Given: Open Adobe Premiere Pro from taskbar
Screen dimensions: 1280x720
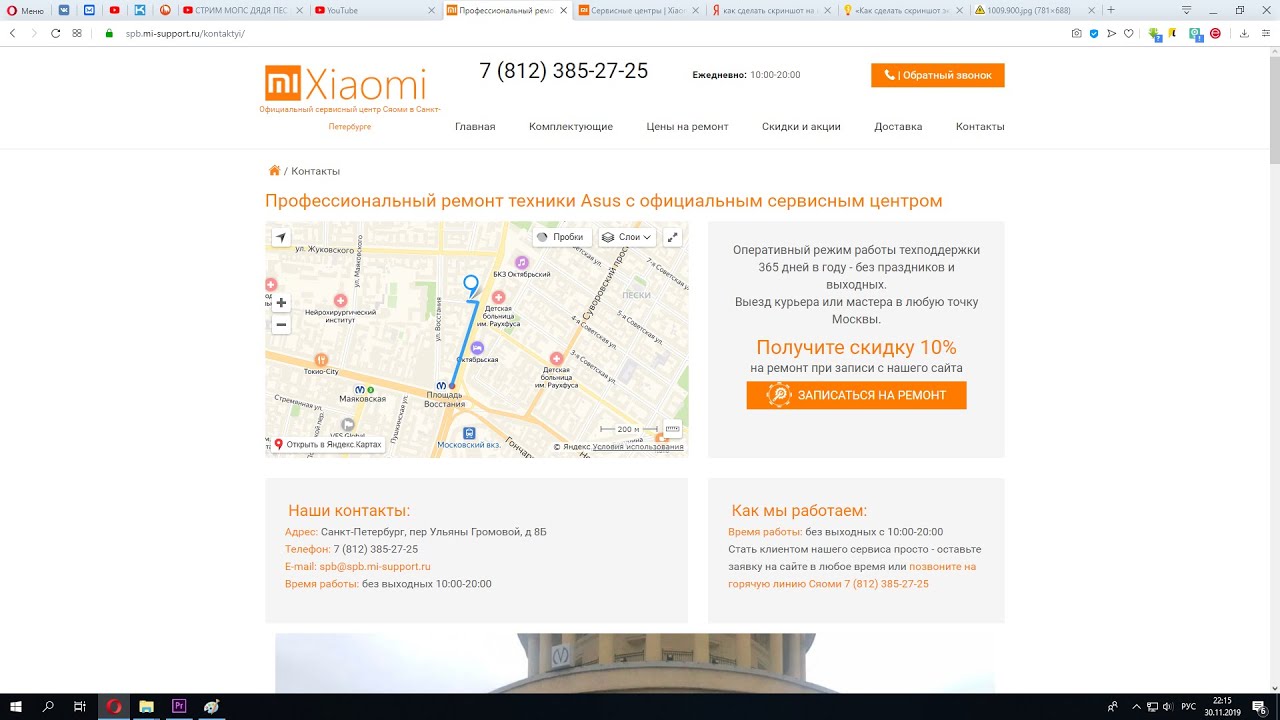Looking at the screenshot, I should [x=179, y=706].
